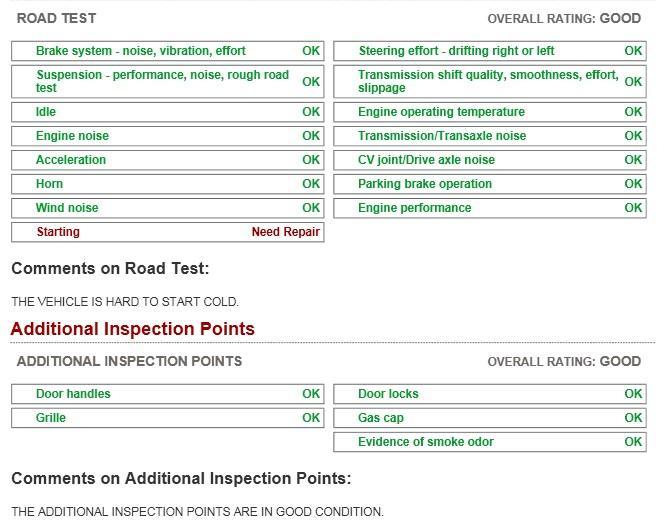Image resolution: width=657 pixels, height=523 pixels.
Task: Click the Idle inspection item
Action: coord(167,112)
